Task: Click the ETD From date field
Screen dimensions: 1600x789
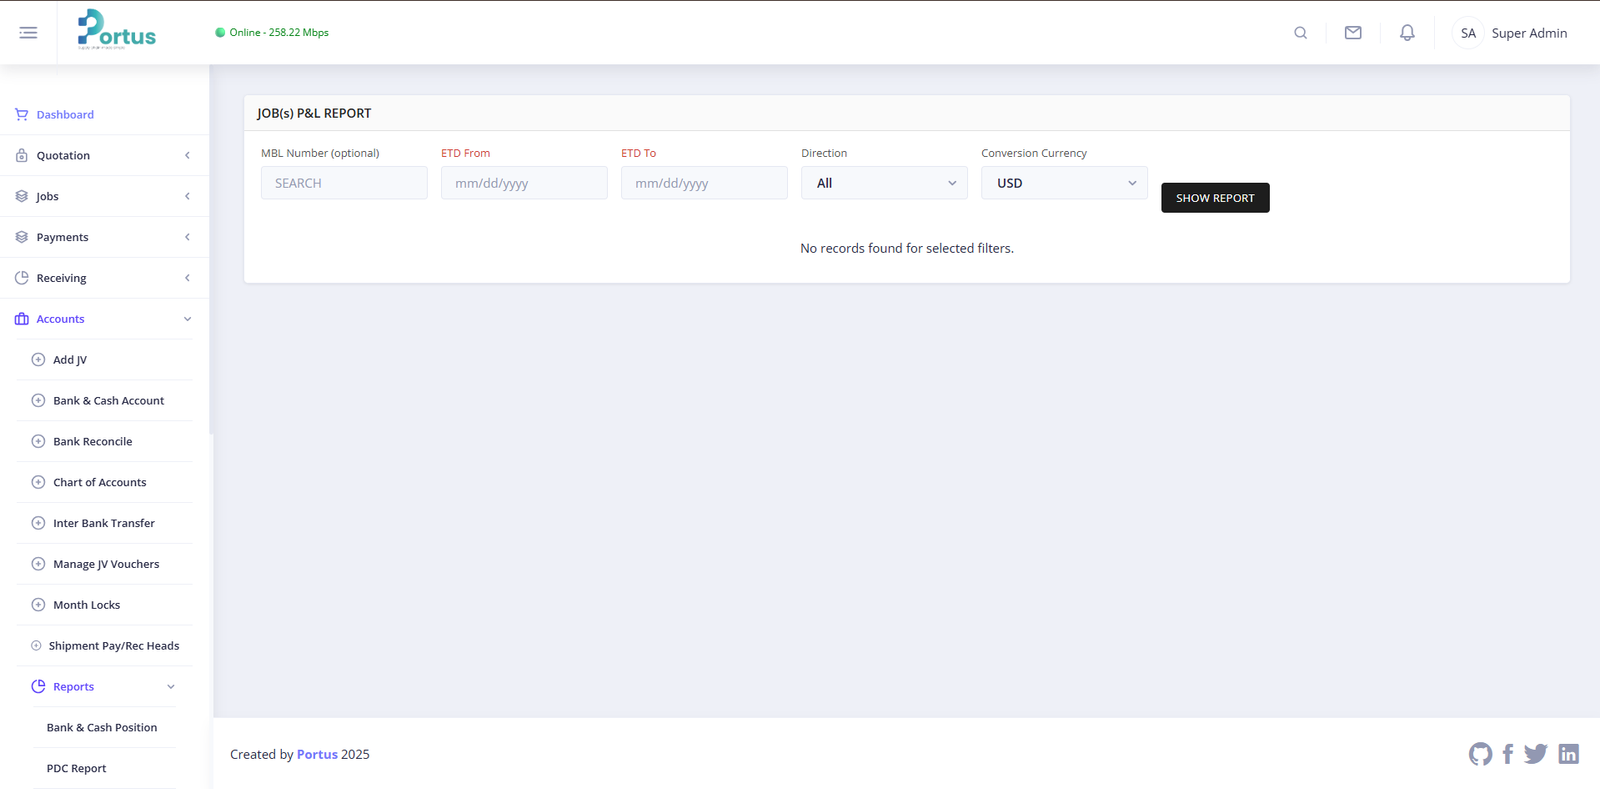Action: click(x=524, y=183)
